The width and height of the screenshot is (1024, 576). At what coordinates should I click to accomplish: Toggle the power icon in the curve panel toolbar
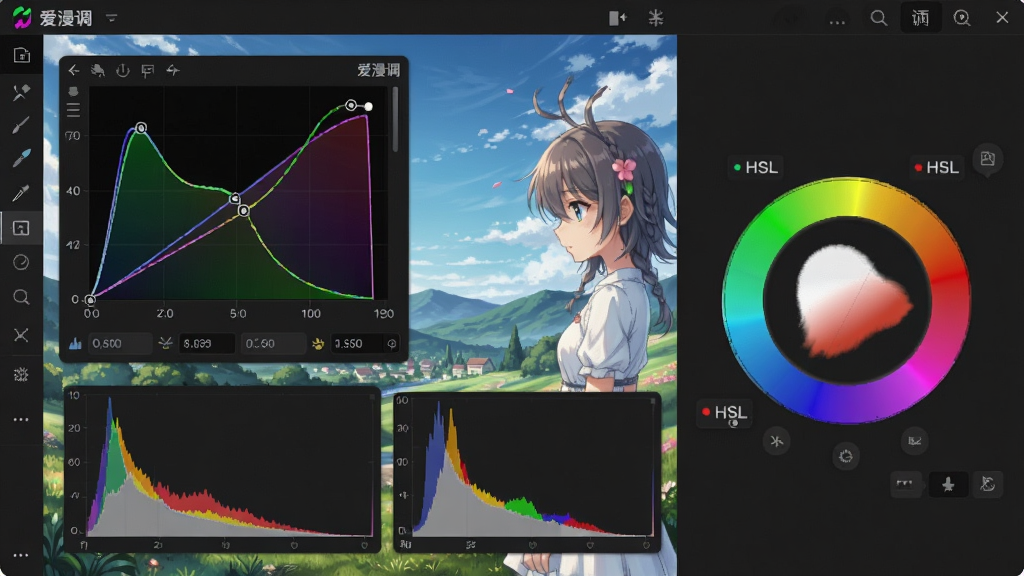[x=123, y=71]
